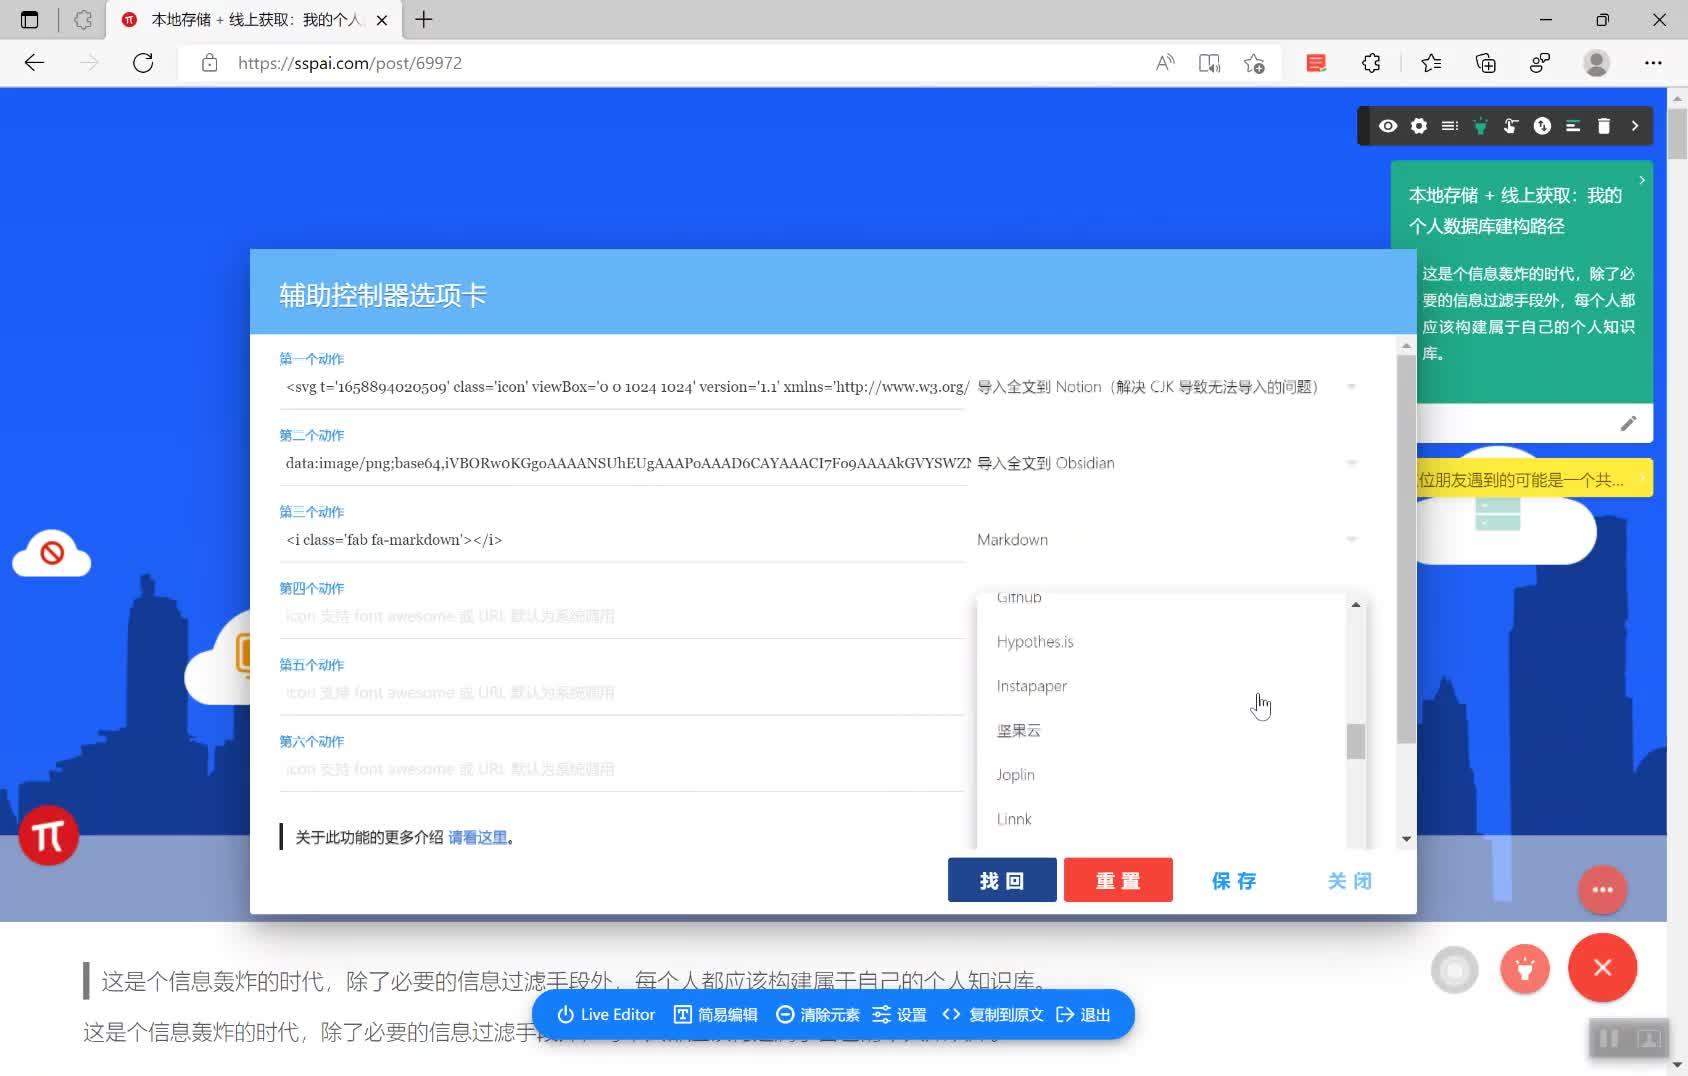Click the read aloud icon
1688x1076 pixels.
tap(1164, 63)
